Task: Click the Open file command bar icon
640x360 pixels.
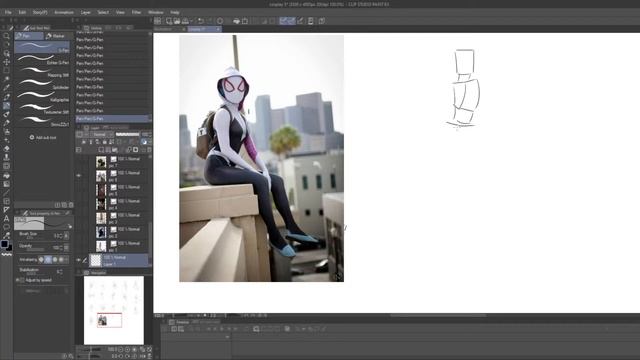Action: pyautogui.click(x=177, y=21)
